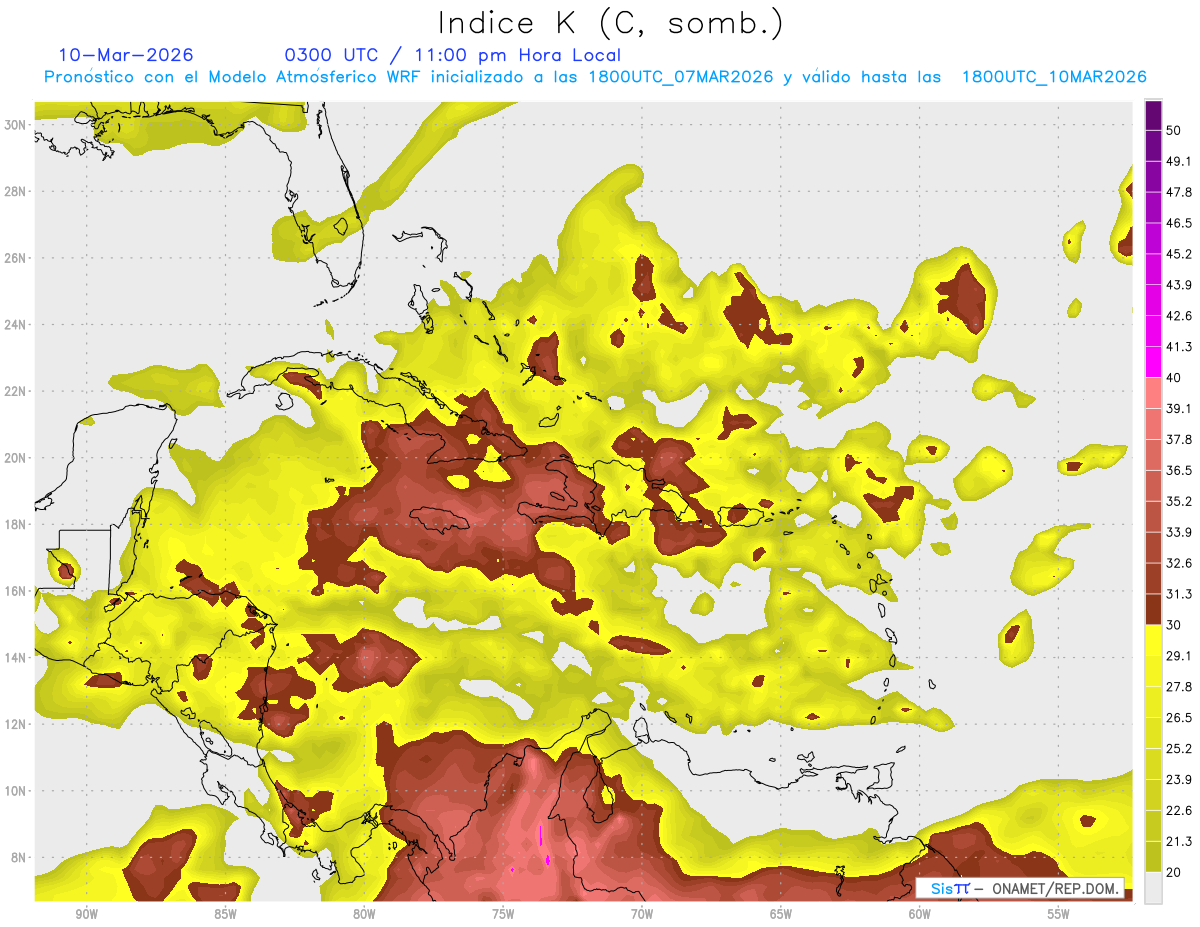
Task: Select the date text '10-Mar-2026'
Action: coord(126,55)
